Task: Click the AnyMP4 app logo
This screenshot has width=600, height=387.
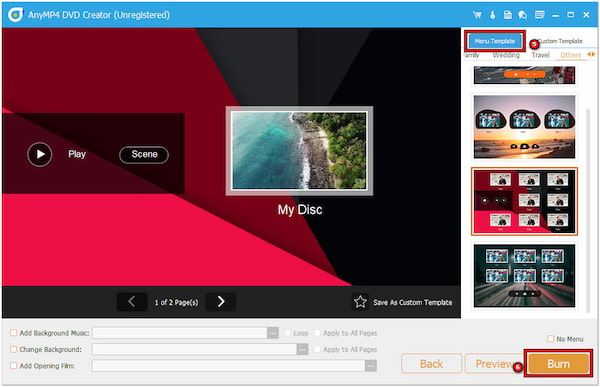Action: click(x=15, y=15)
